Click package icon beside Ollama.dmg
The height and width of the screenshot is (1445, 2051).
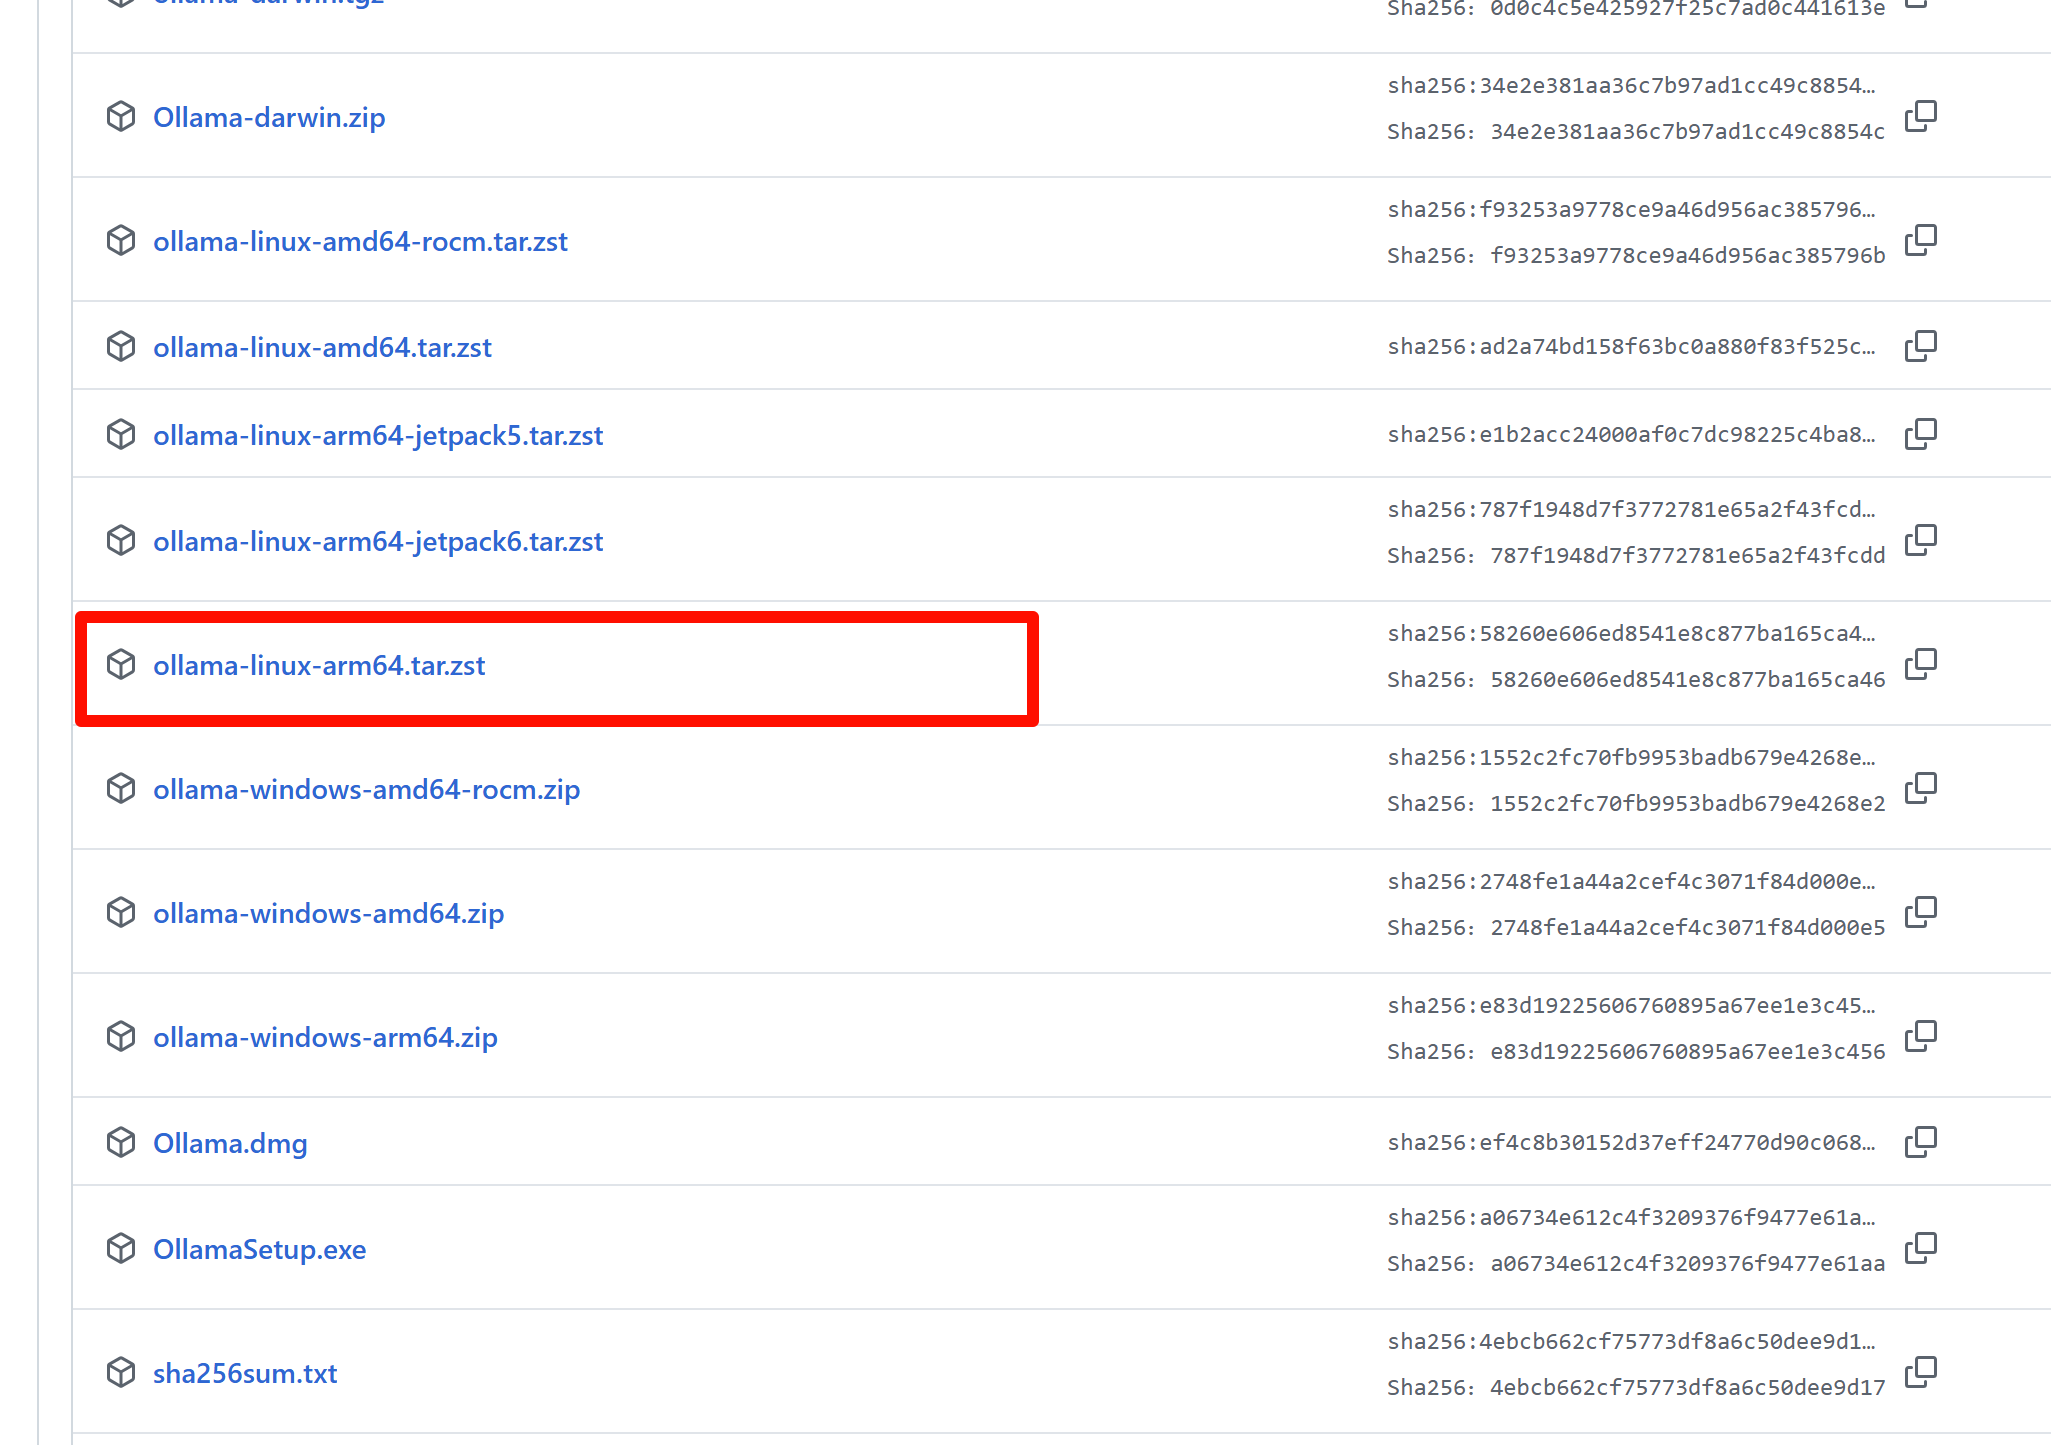121,1142
